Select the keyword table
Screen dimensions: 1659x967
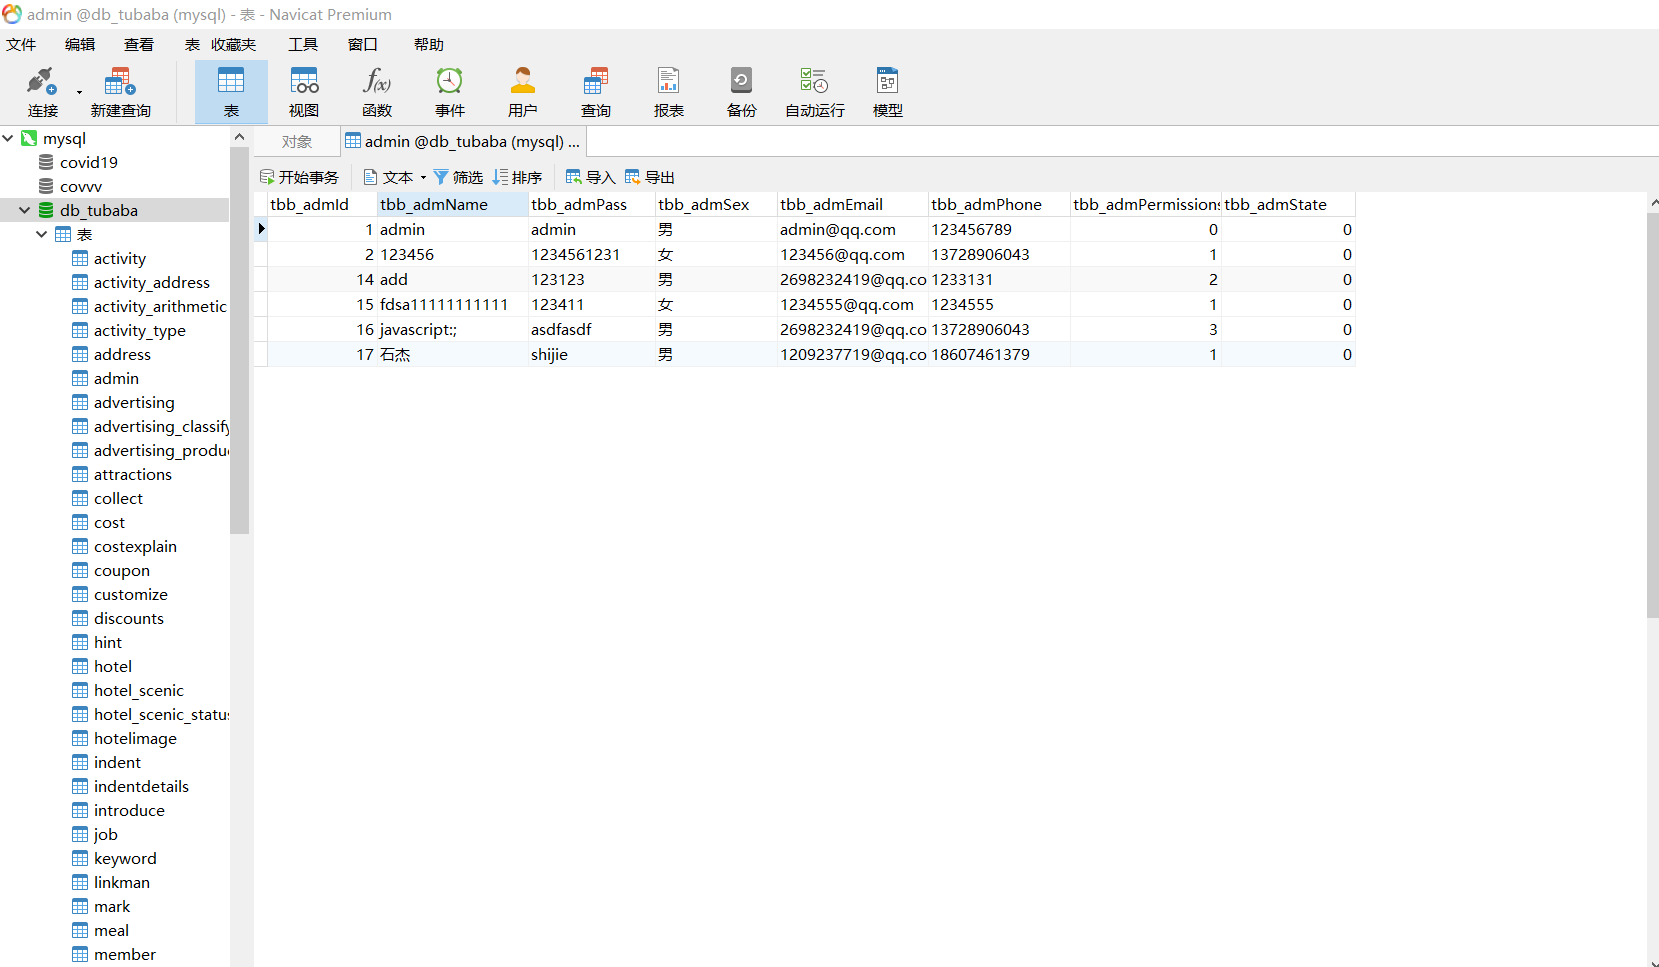(x=125, y=858)
